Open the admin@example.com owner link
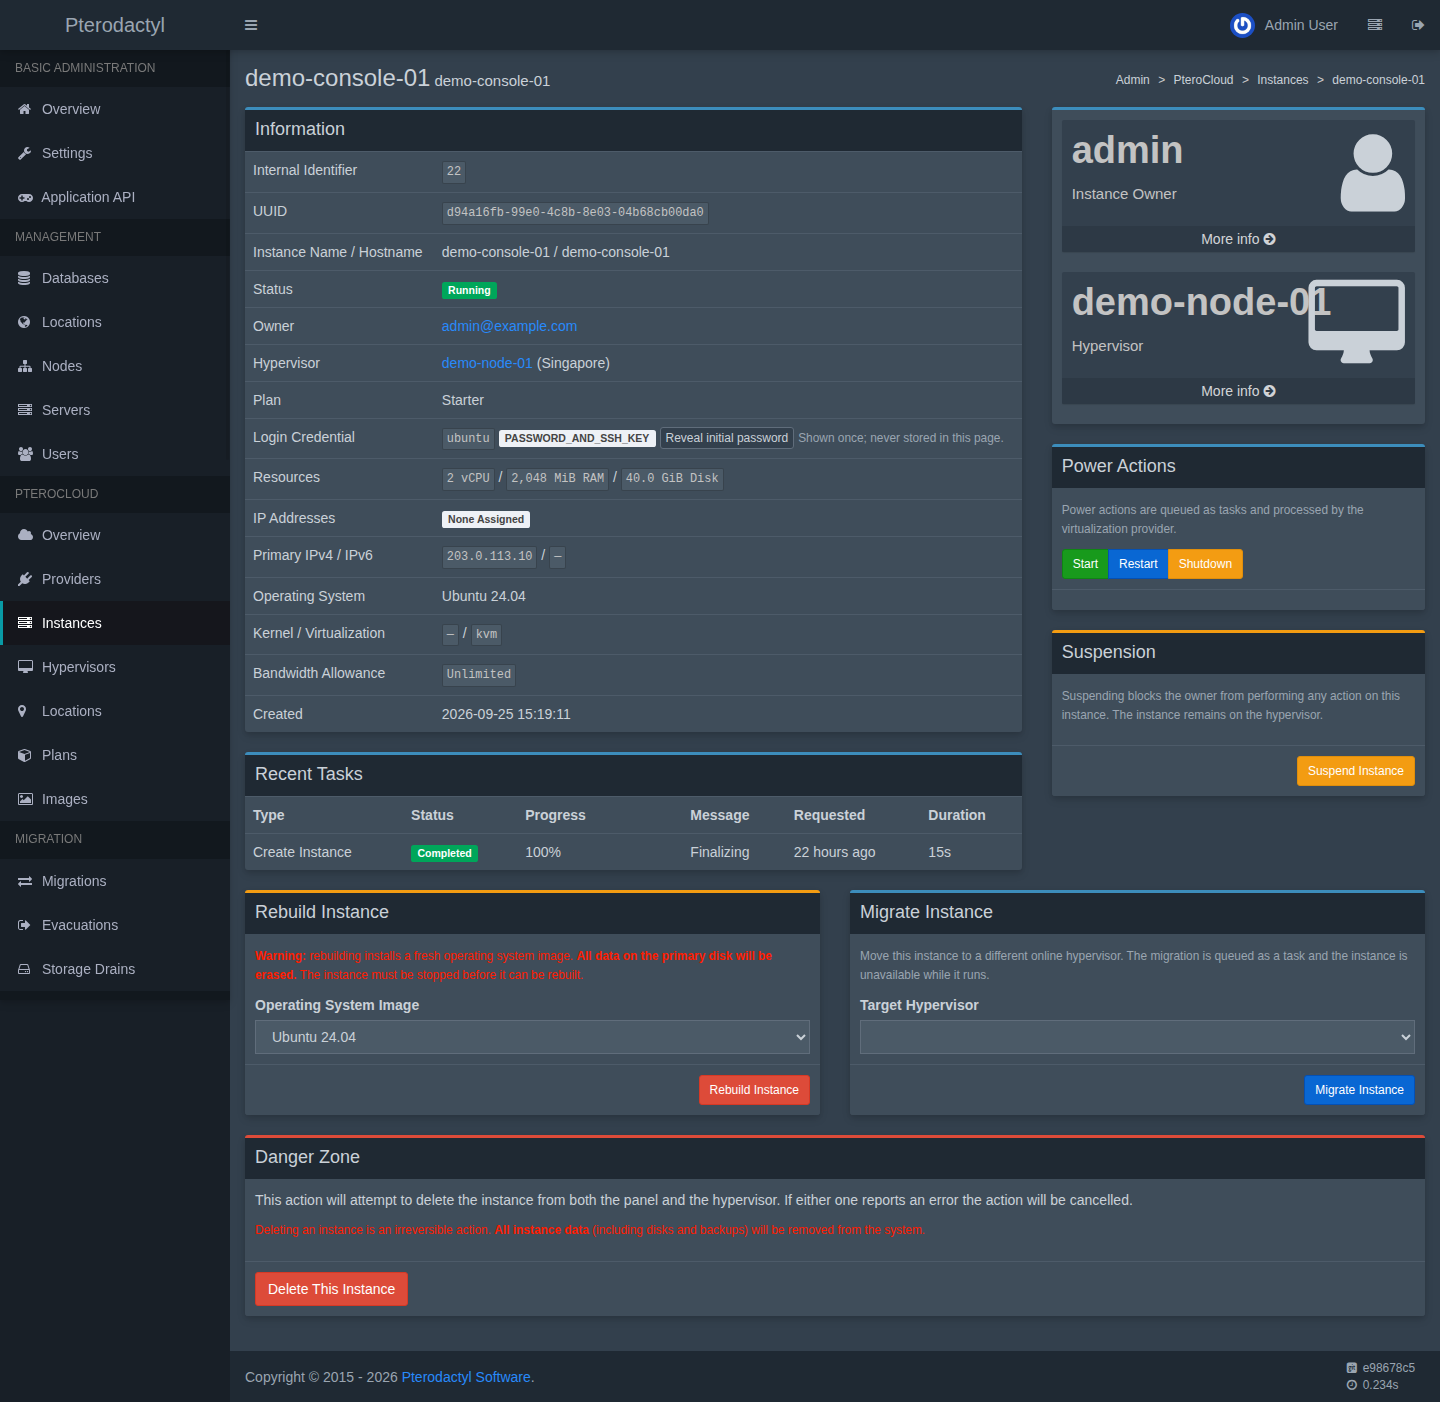 (x=509, y=326)
